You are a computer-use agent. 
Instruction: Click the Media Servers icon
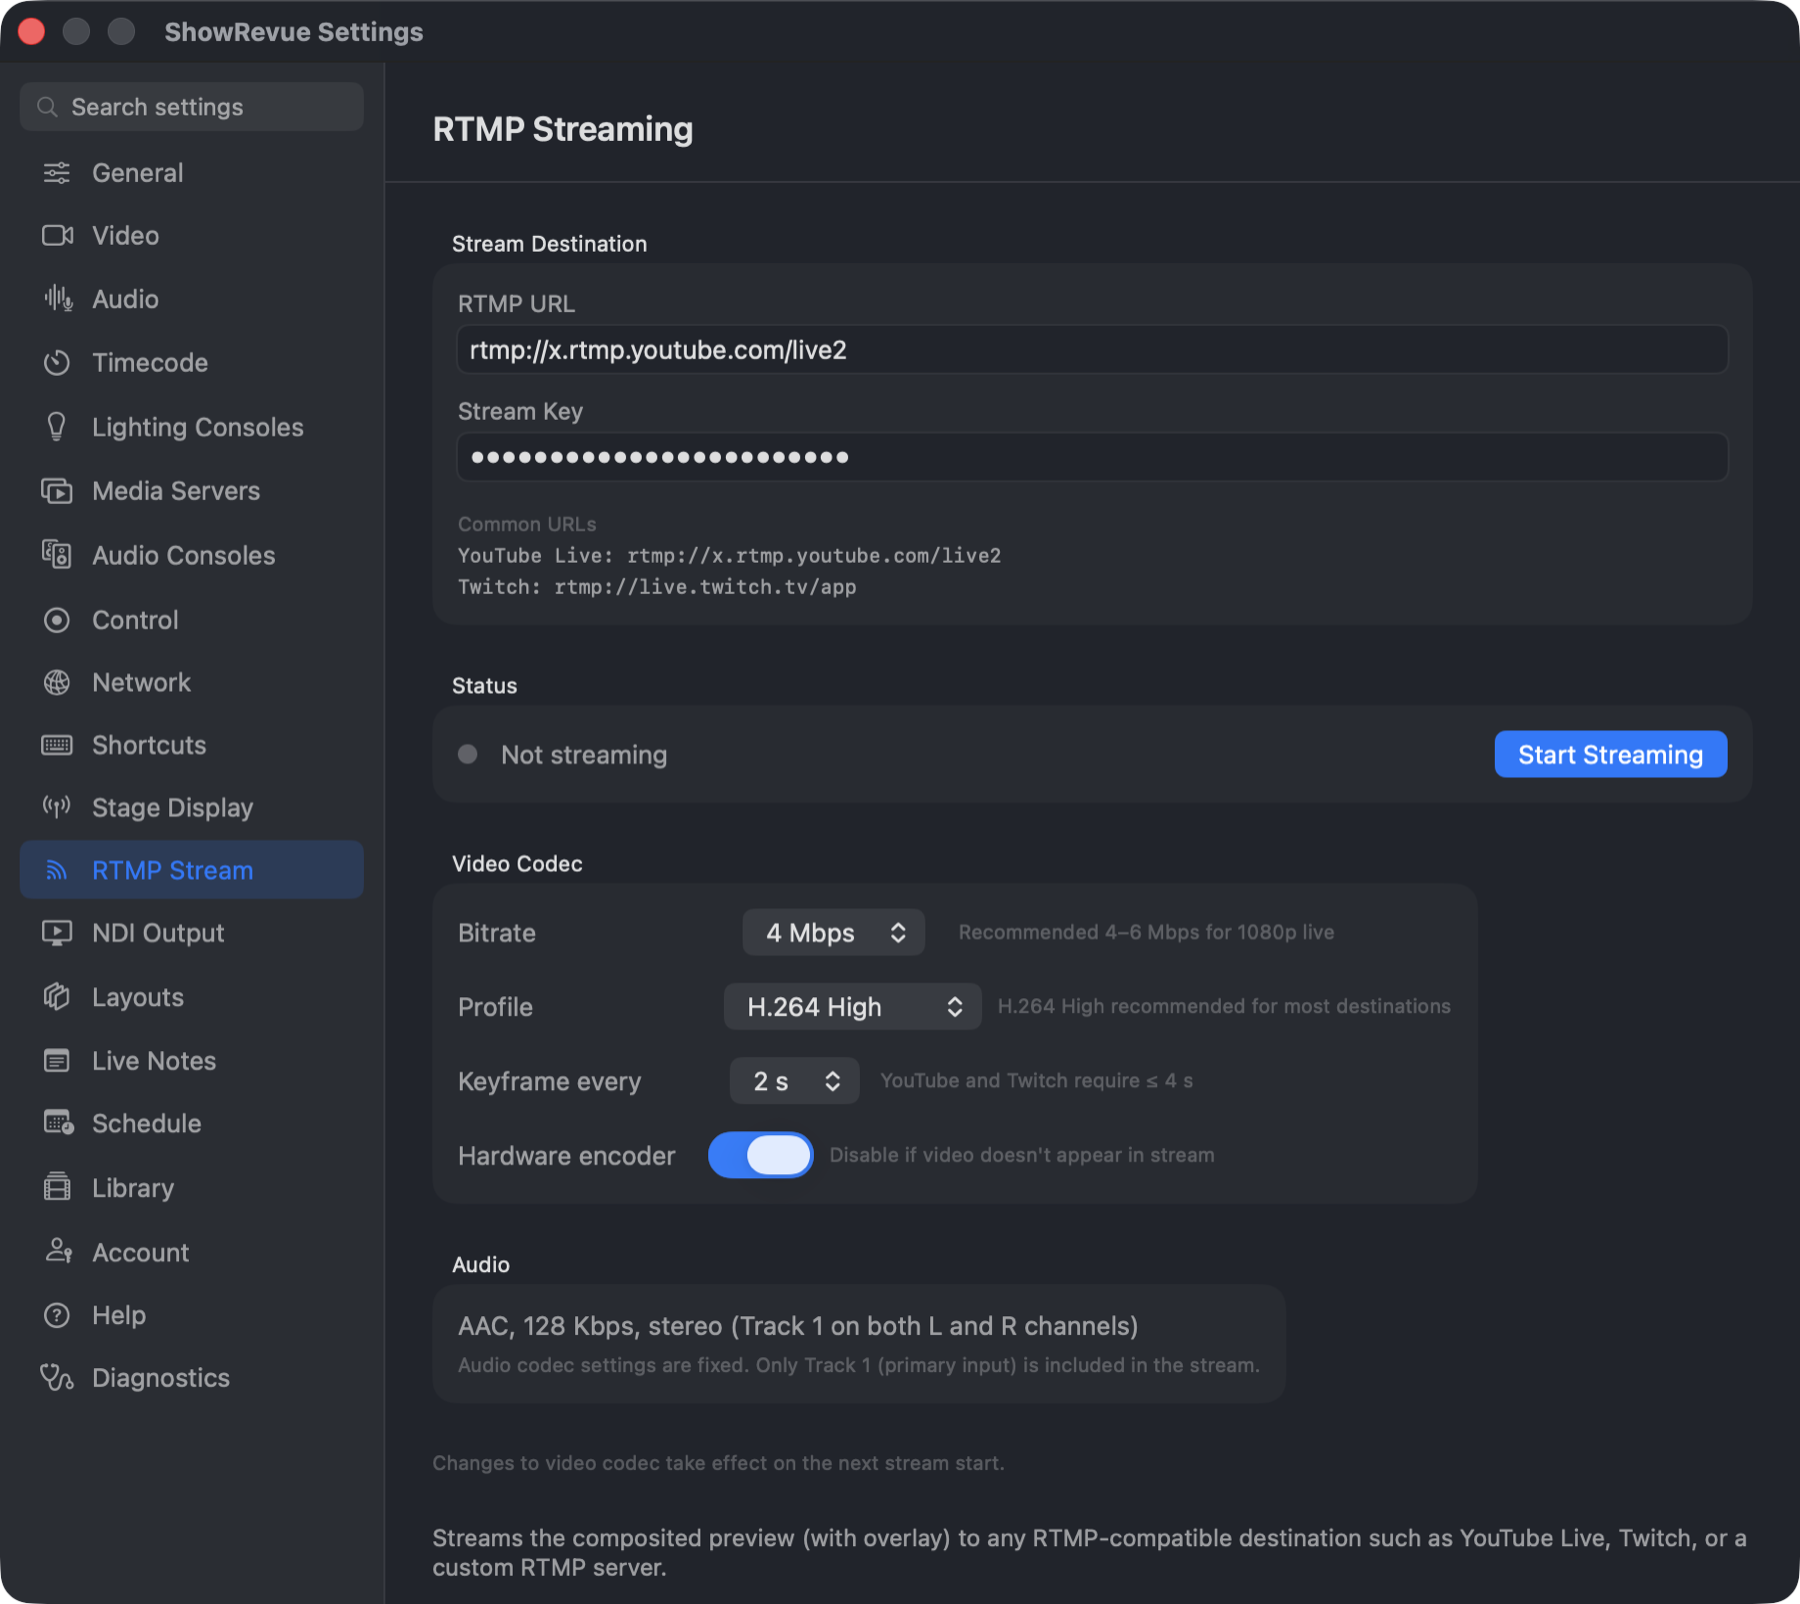point(57,491)
